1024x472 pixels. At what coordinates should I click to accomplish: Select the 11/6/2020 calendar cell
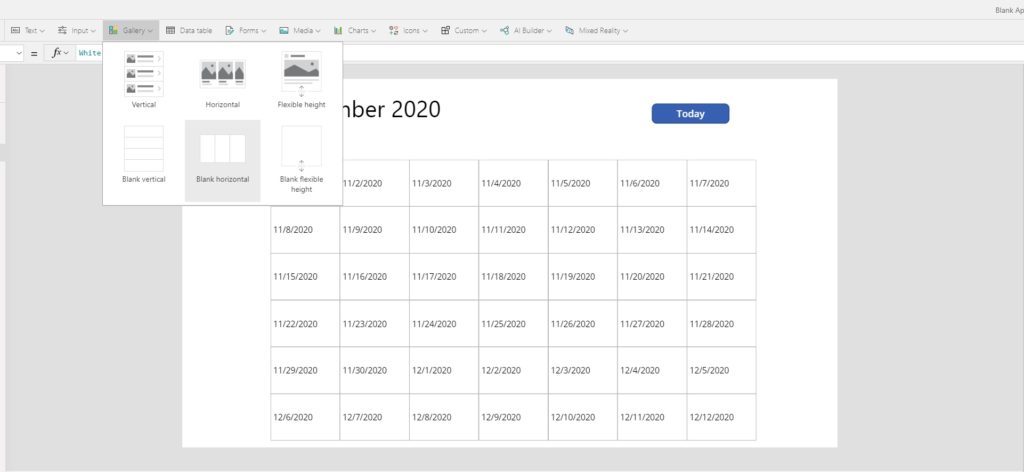(652, 183)
